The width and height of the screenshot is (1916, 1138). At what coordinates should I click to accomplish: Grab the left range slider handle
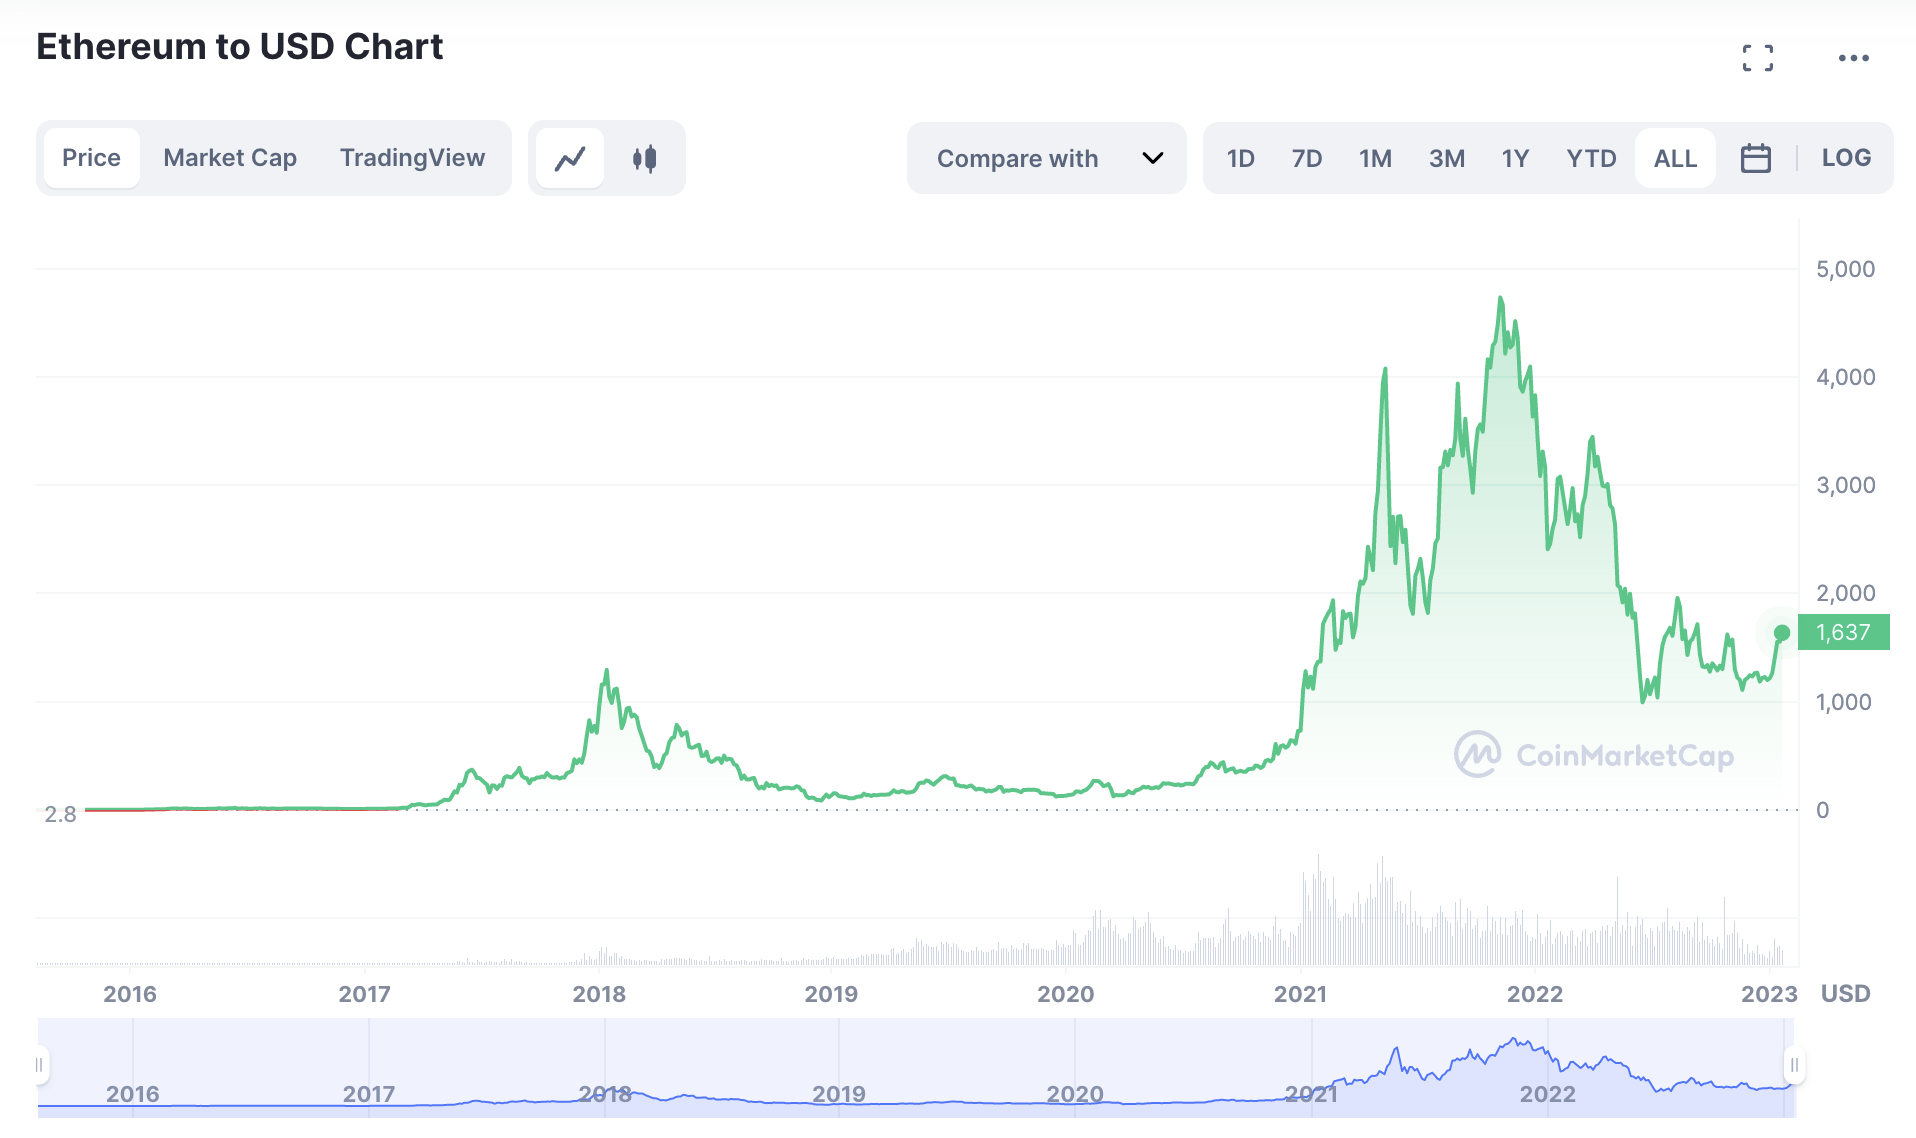click(x=39, y=1065)
